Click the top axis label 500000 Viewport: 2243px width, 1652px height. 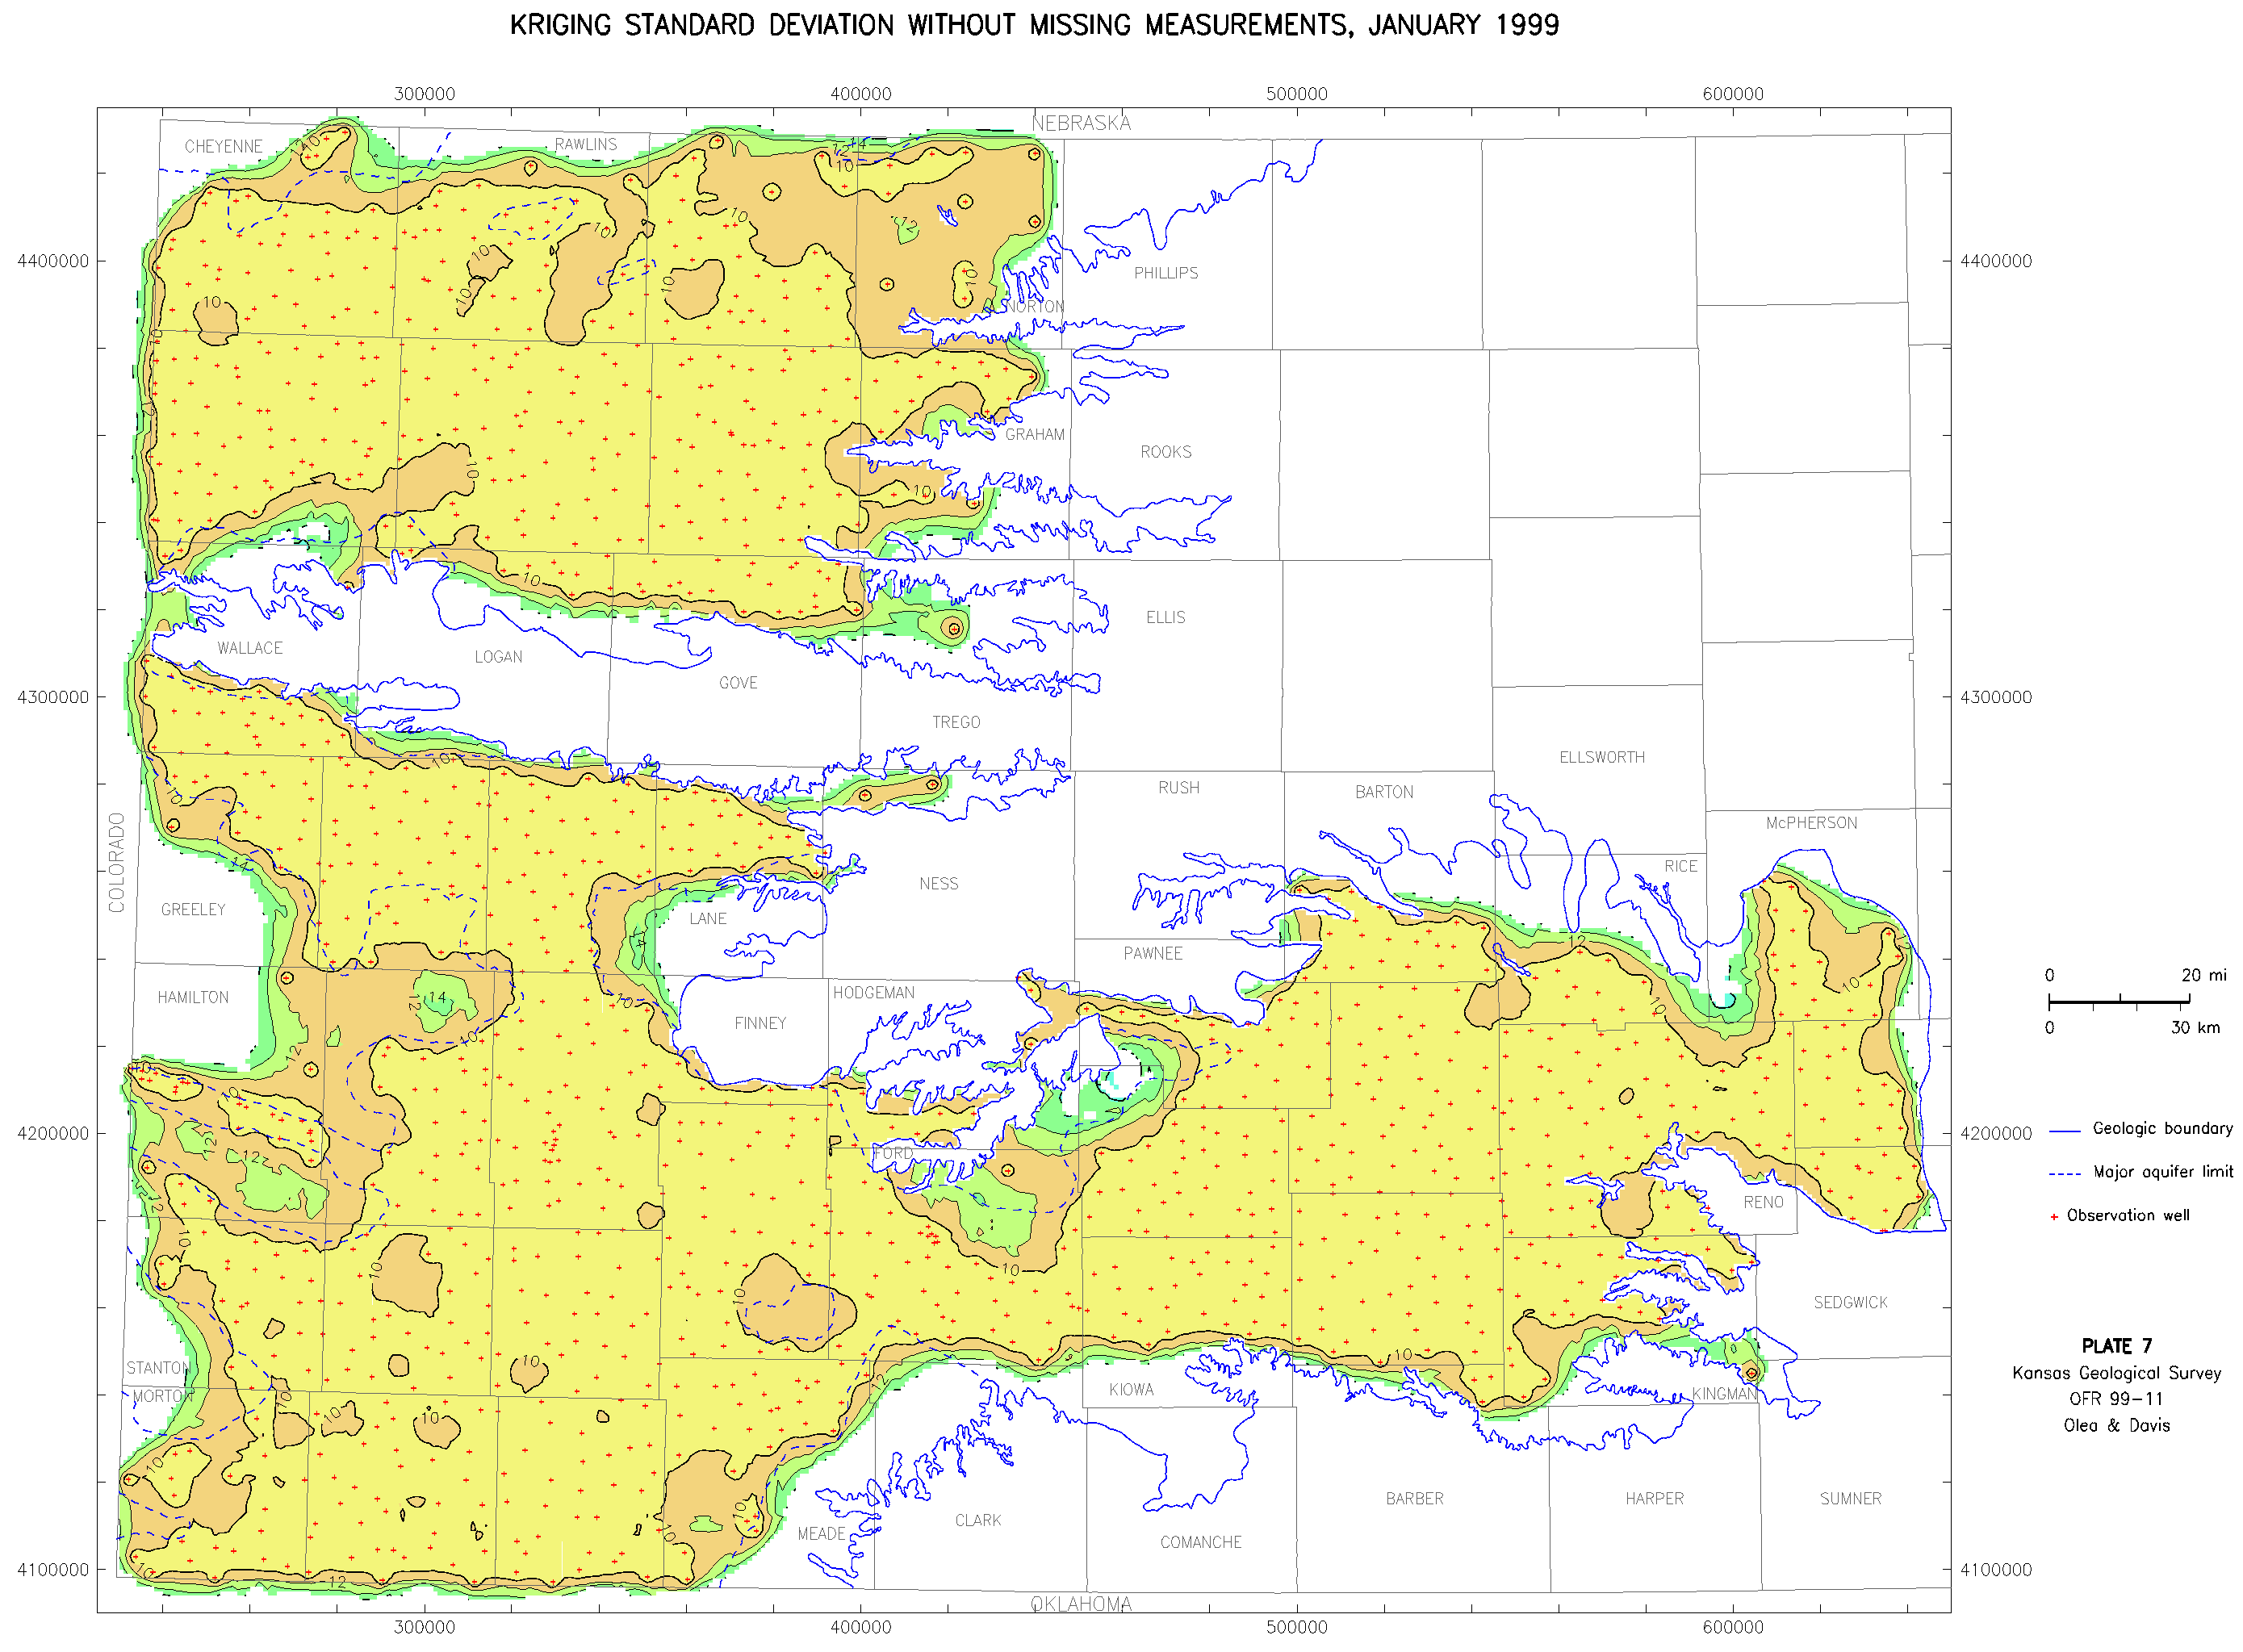click(x=1296, y=94)
